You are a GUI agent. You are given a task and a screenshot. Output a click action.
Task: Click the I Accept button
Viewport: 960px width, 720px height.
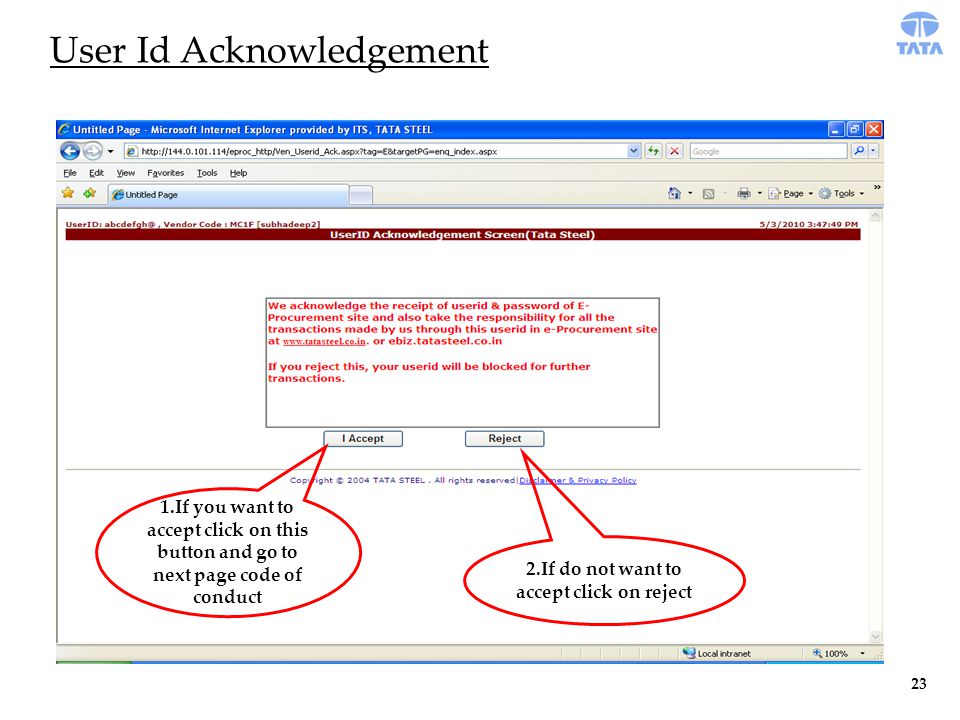tap(363, 439)
